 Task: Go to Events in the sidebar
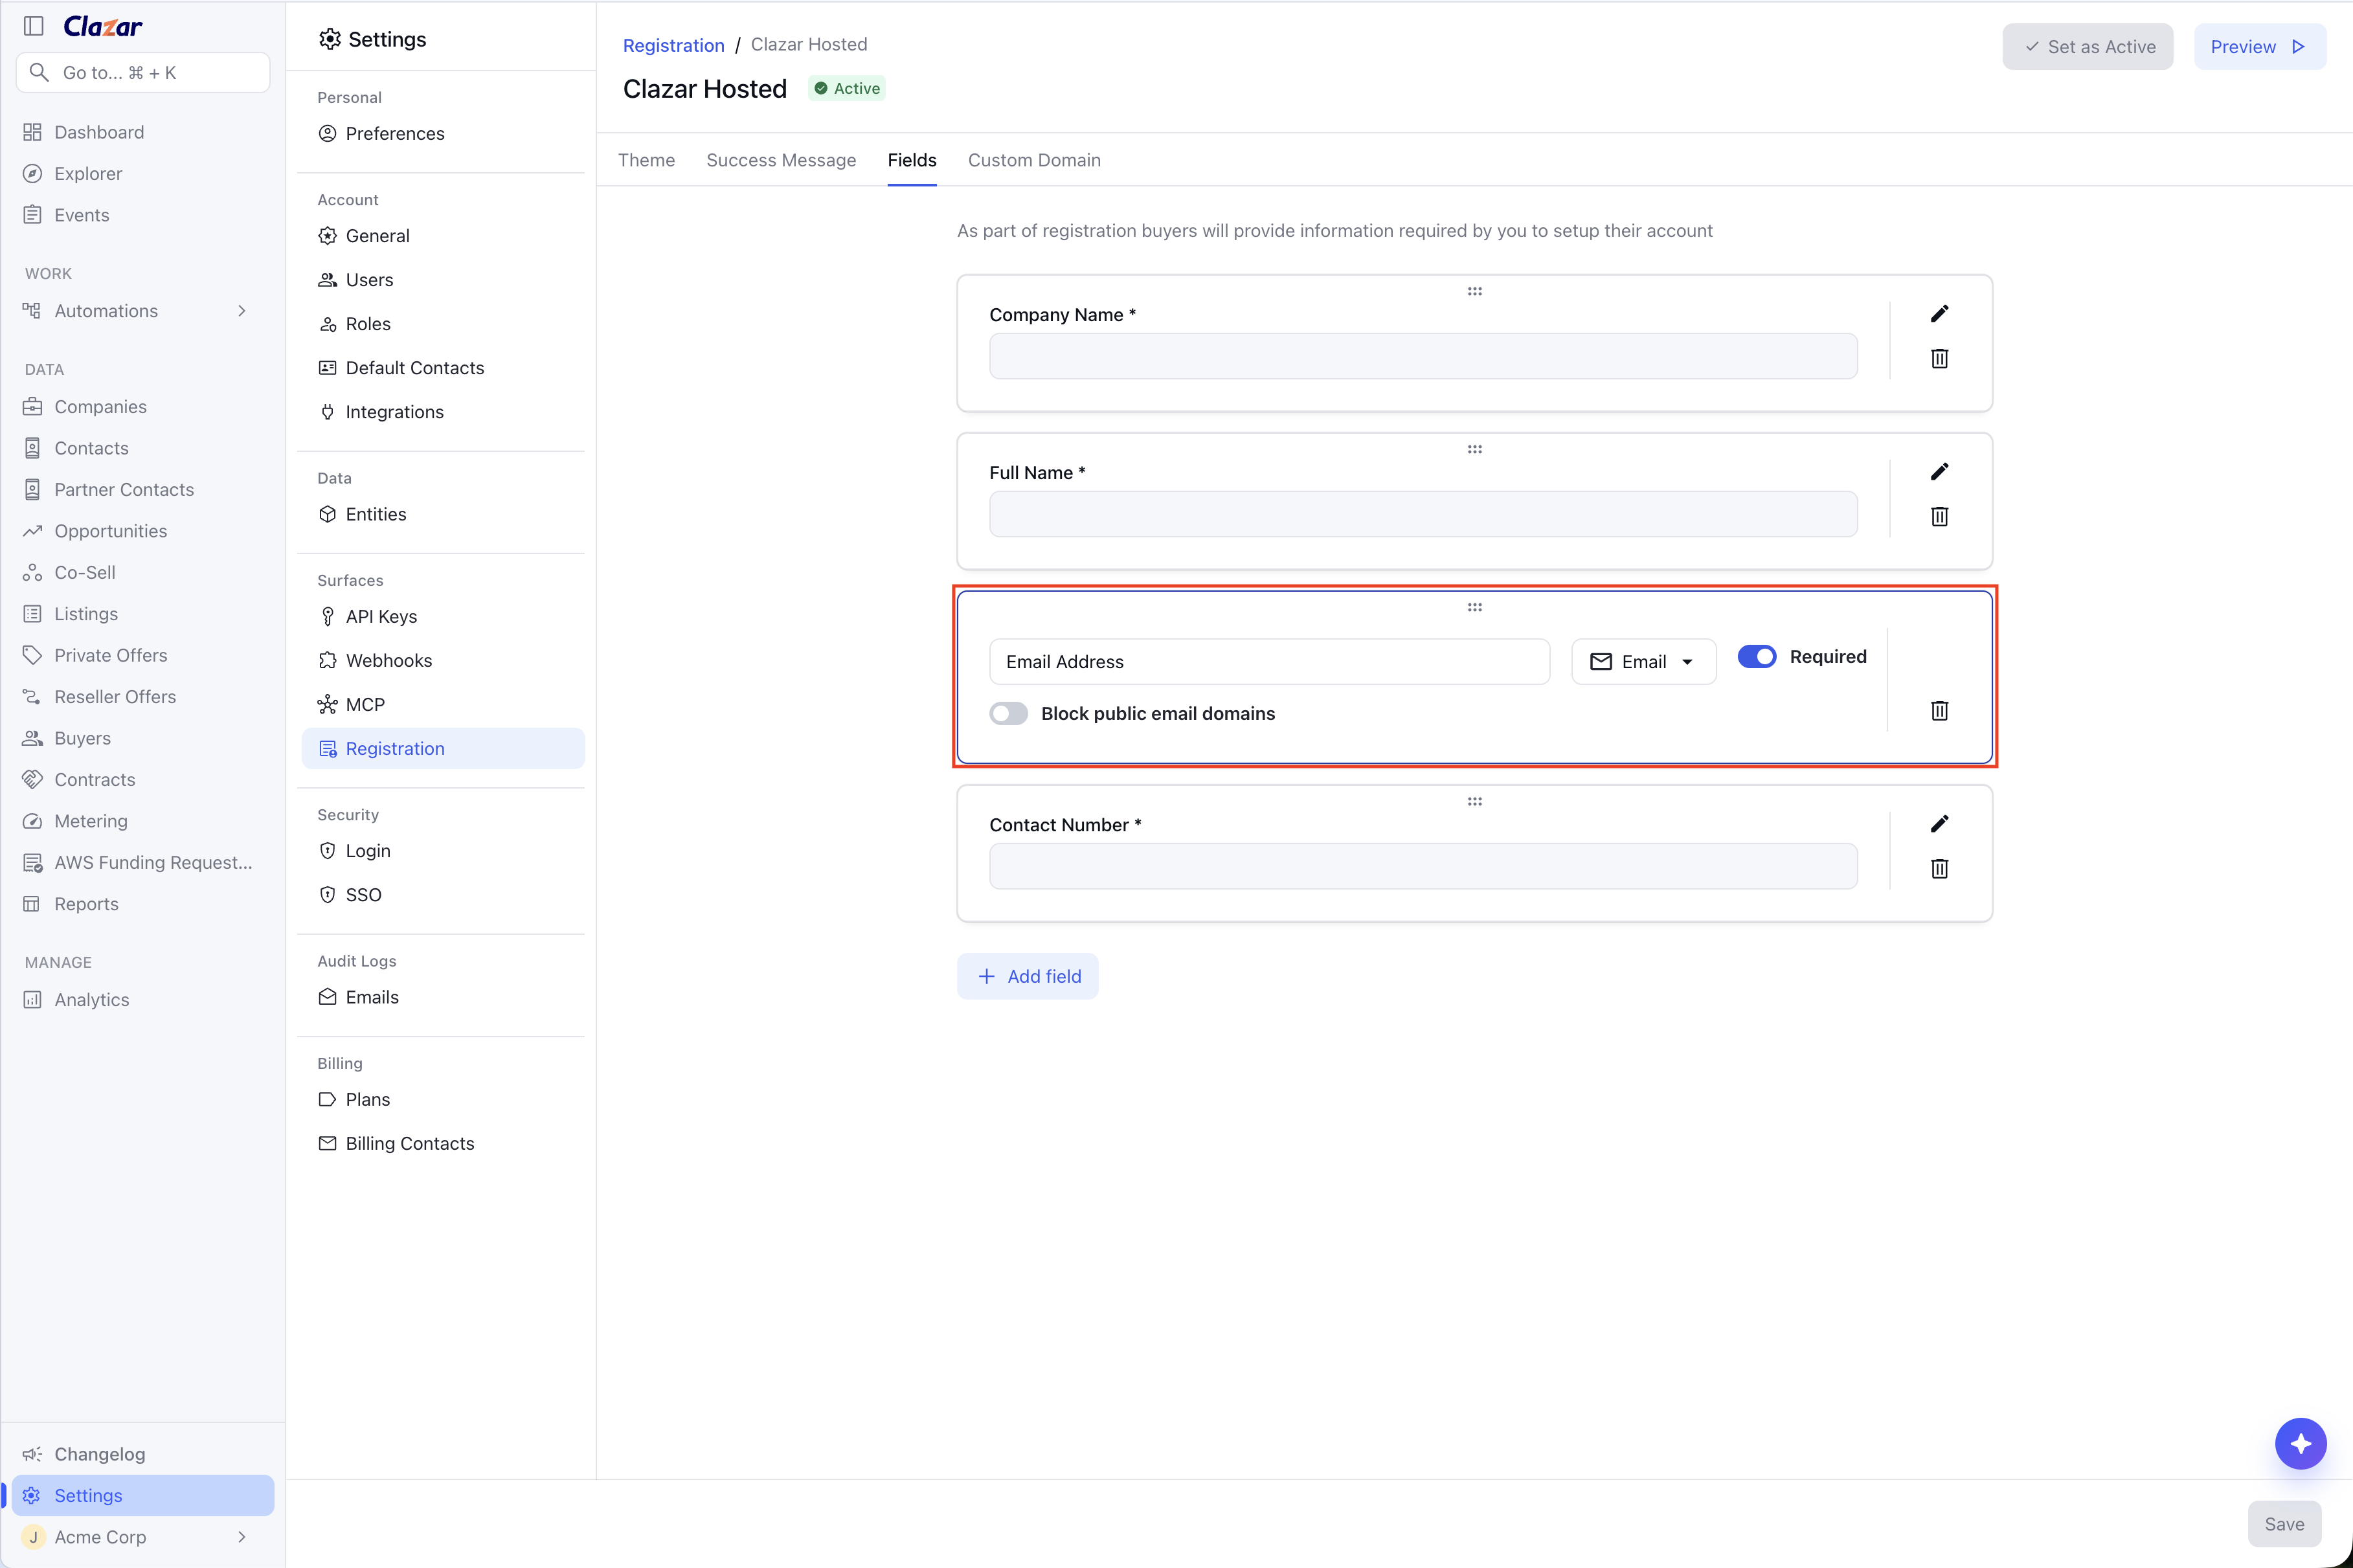point(143,215)
